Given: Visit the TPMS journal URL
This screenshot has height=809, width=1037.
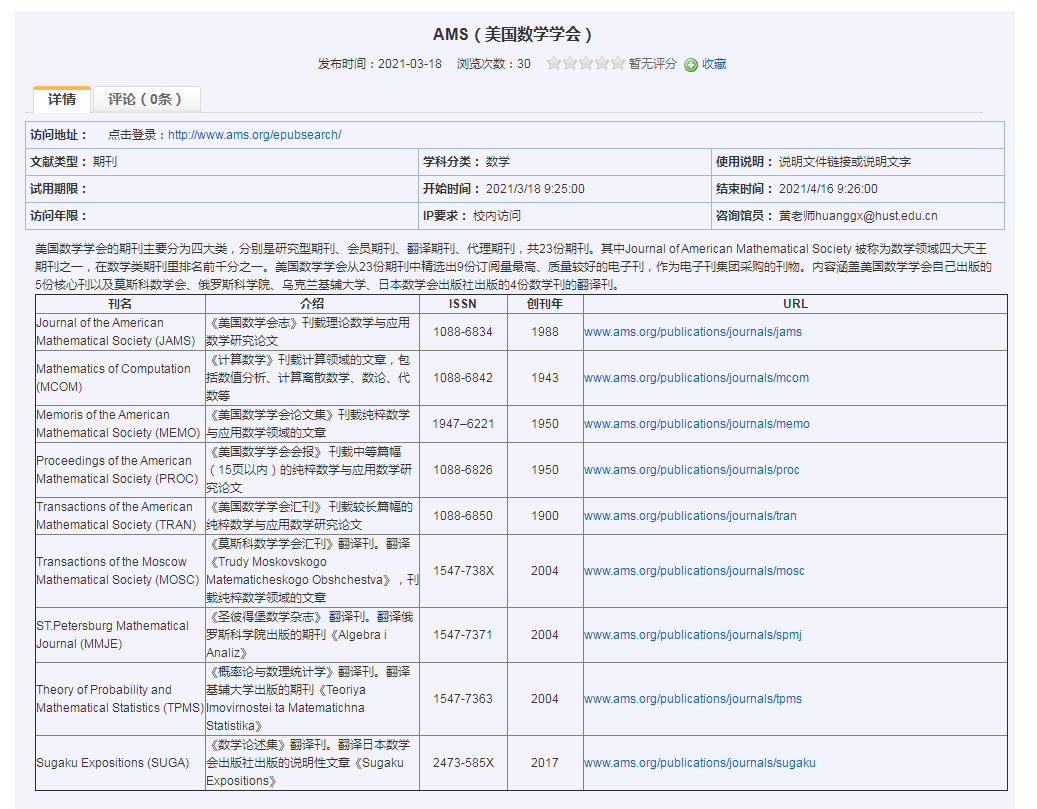Looking at the screenshot, I should coord(692,699).
